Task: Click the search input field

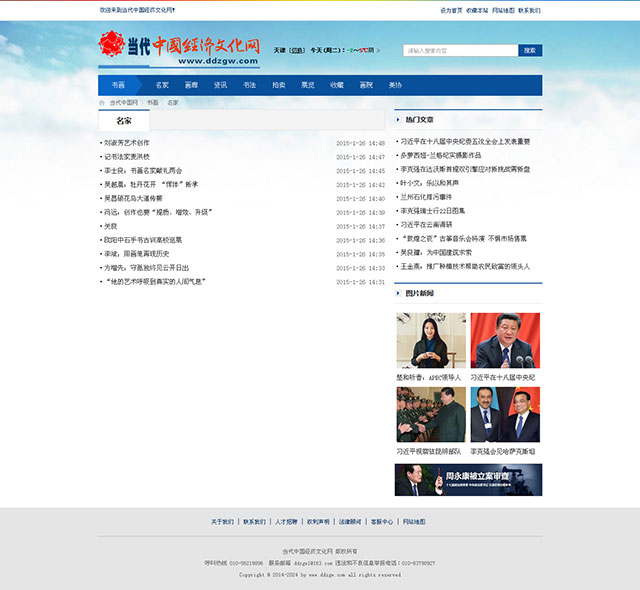Action: click(460, 50)
